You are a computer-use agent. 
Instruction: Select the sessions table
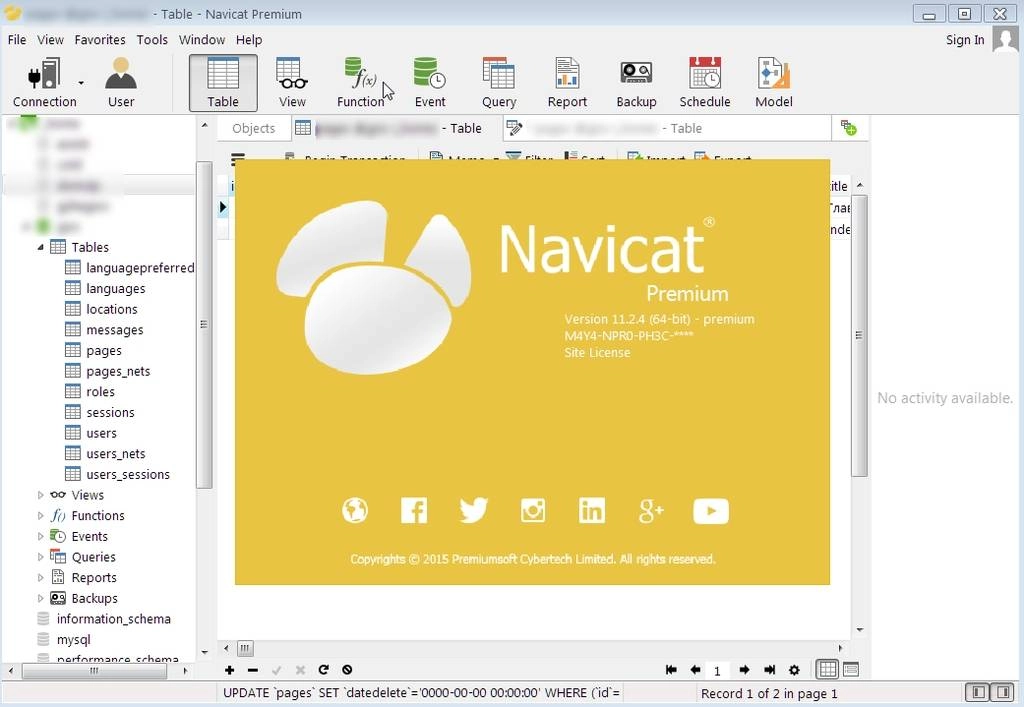point(100,413)
